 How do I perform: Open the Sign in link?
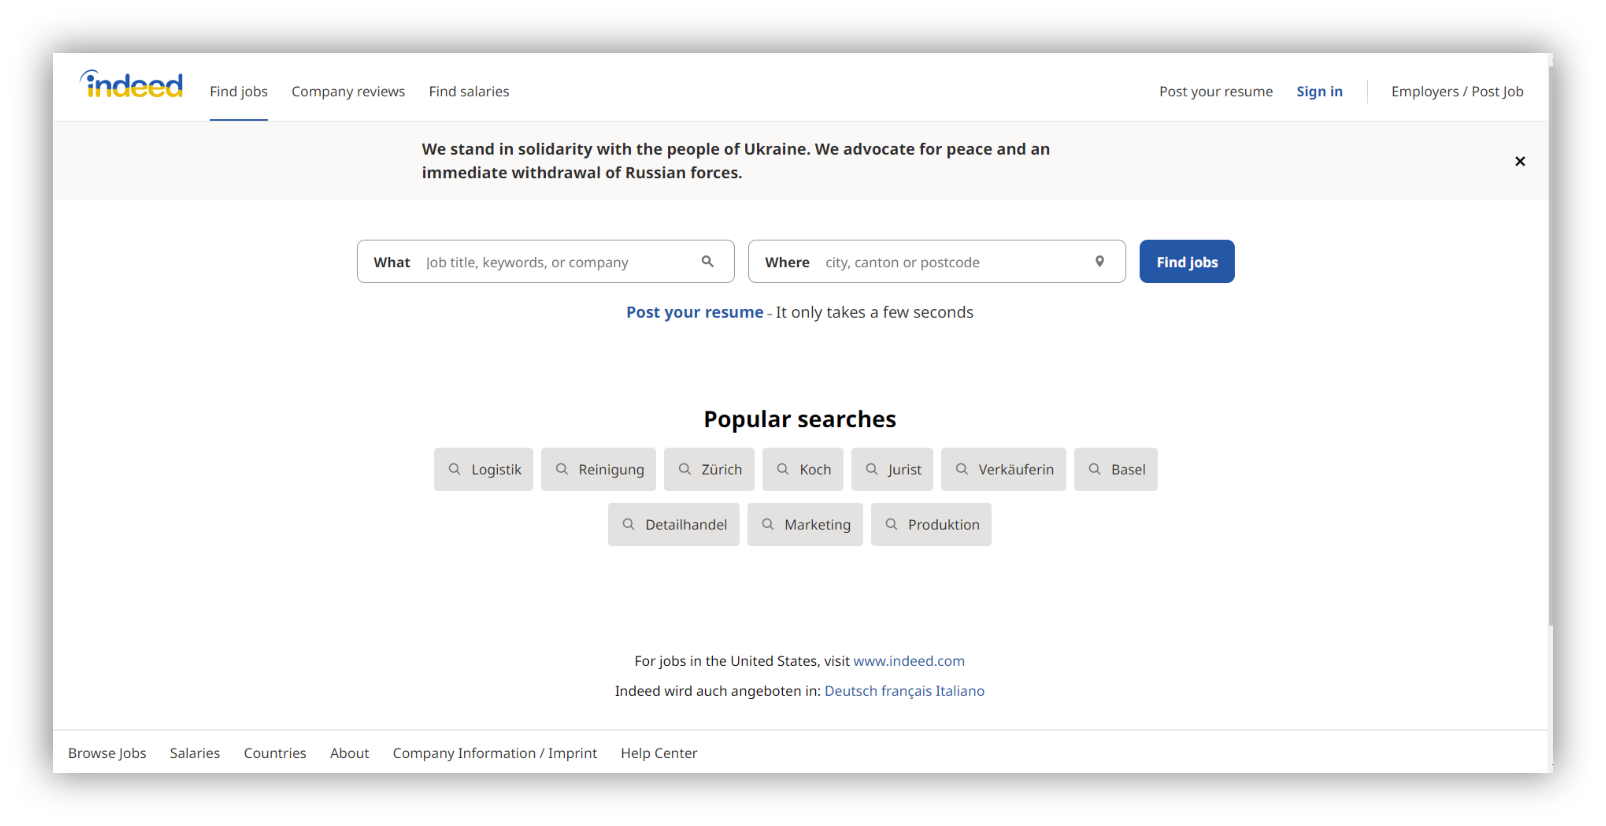click(1319, 91)
